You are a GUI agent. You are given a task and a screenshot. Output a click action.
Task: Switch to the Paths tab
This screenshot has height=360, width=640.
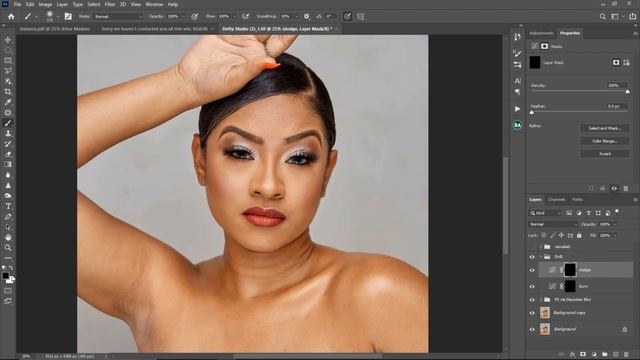click(577, 200)
